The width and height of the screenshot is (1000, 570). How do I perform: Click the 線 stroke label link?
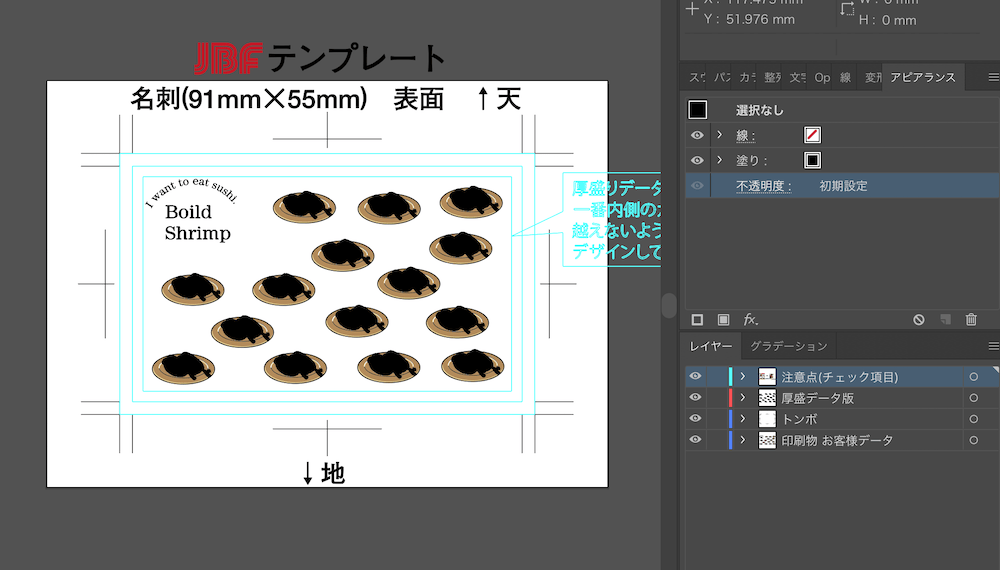coord(746,135)
